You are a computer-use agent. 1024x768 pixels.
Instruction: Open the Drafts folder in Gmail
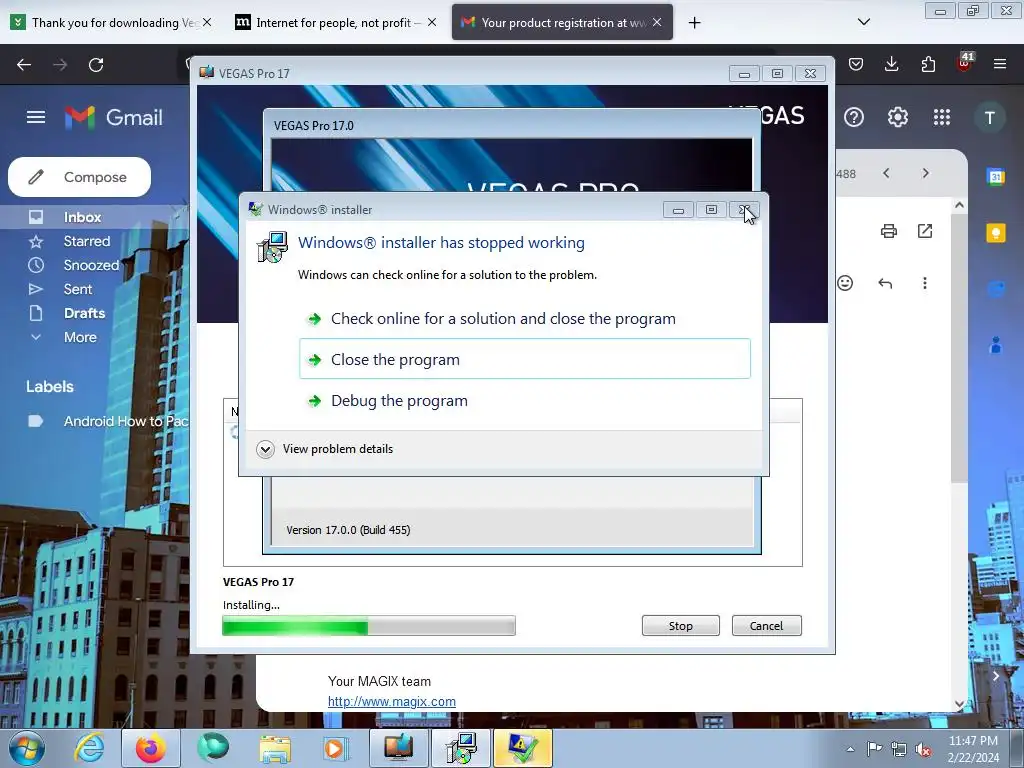pos(84,313)
